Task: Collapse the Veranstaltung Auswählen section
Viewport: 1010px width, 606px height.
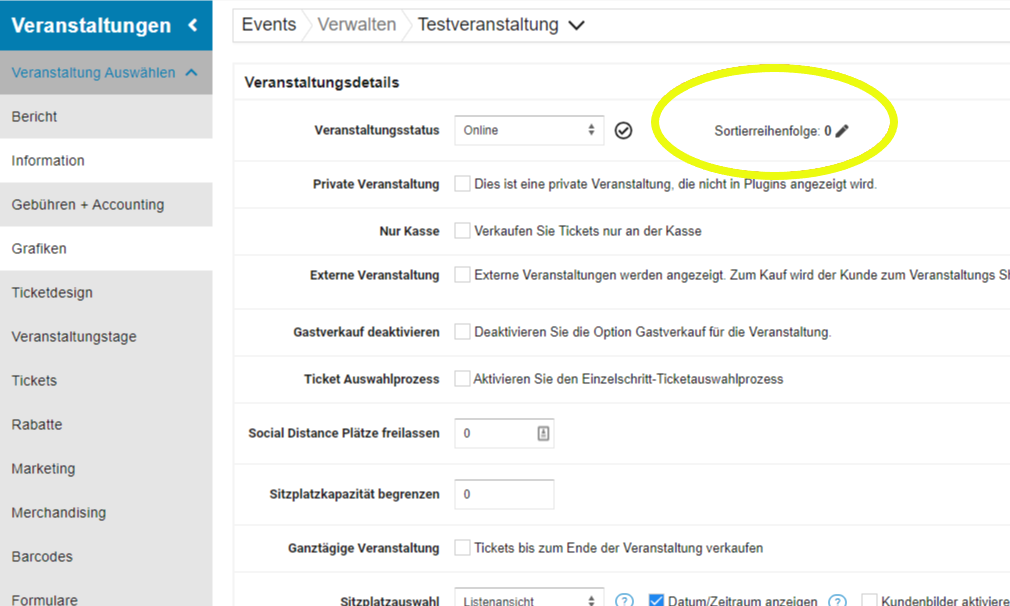Action: [x=191, y=72]
